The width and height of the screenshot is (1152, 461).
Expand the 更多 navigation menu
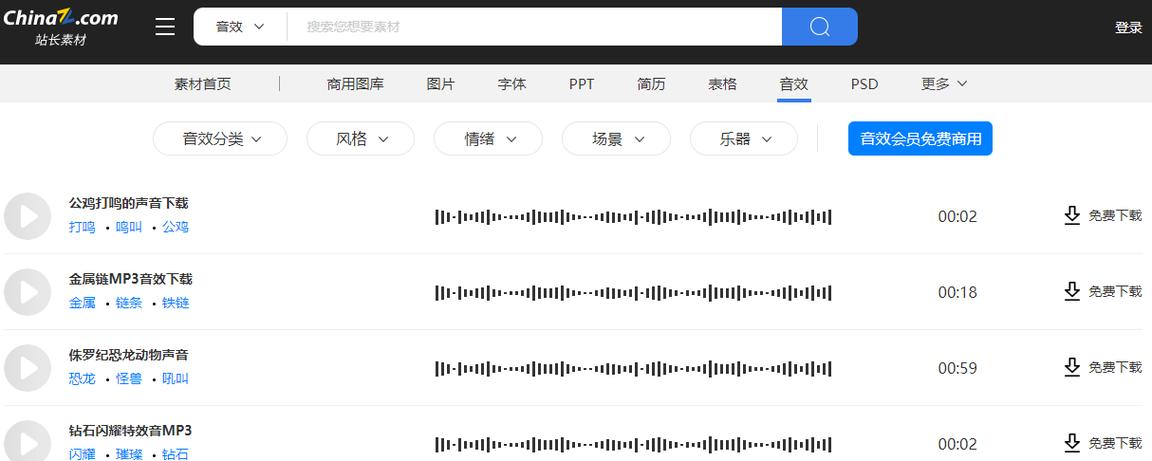(x=943, y=84)
